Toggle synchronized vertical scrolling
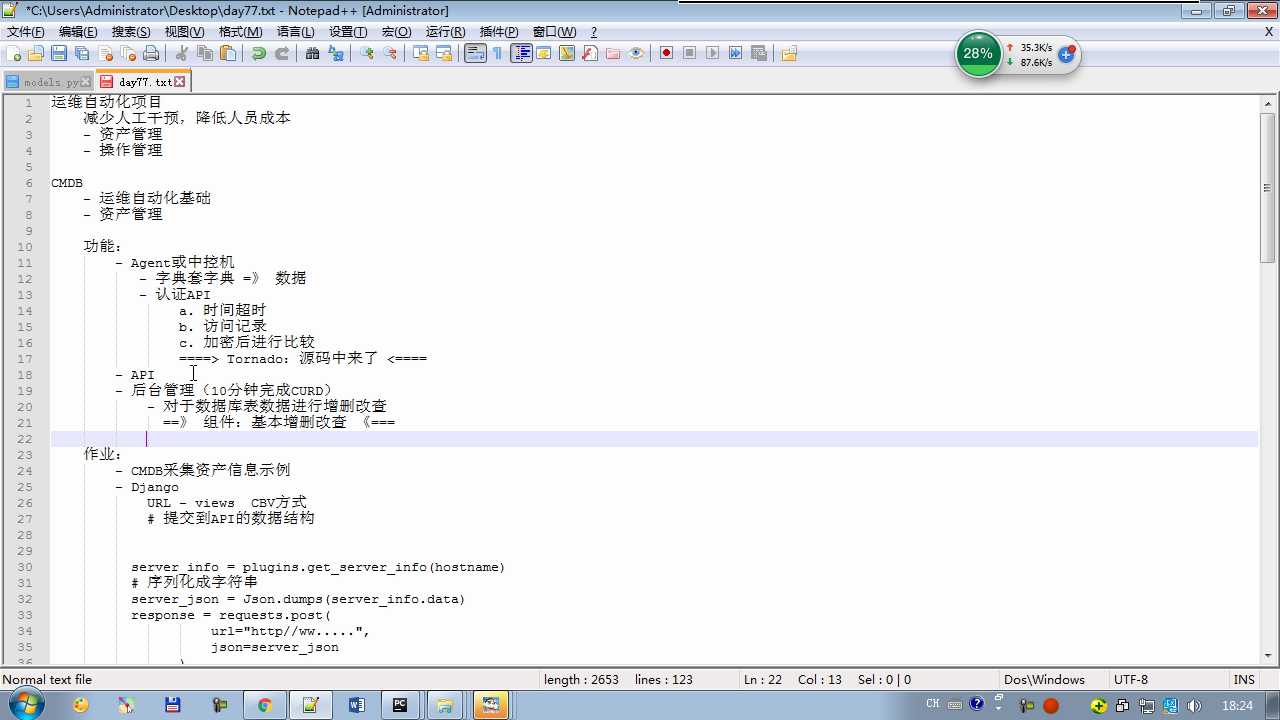Screen dimensions: 1280x720 [x=421, y=53]
